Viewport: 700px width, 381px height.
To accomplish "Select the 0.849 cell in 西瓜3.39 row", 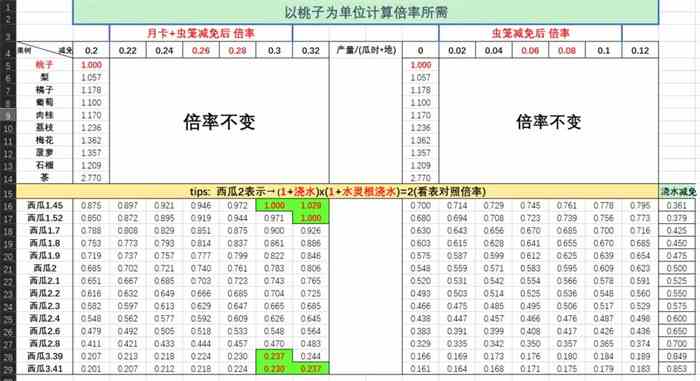I will pyautogui.click(x=677, y=356).
